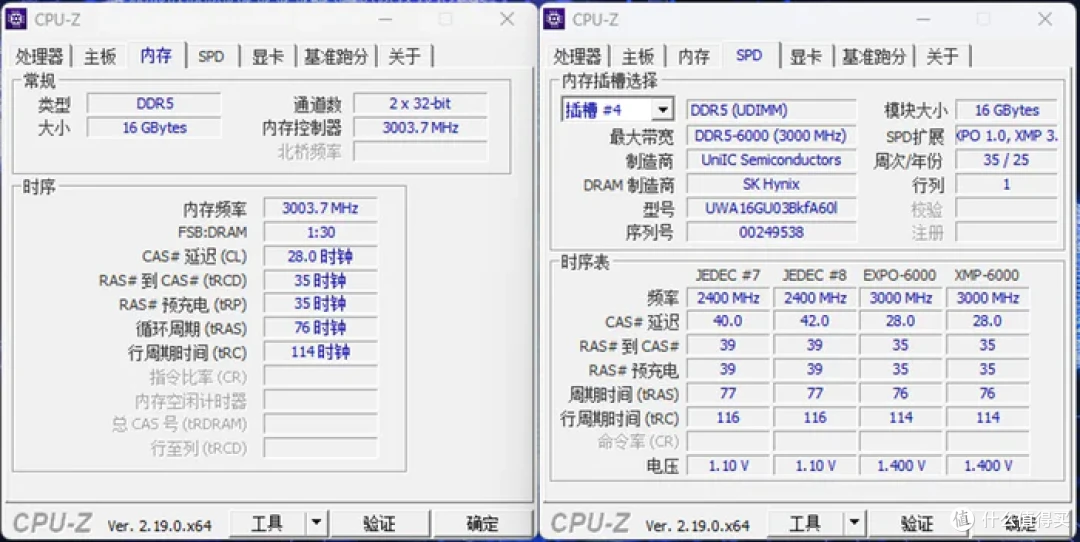Open the 主板 tab in the left window
The image size is (1080, 542).
point(100,56)
